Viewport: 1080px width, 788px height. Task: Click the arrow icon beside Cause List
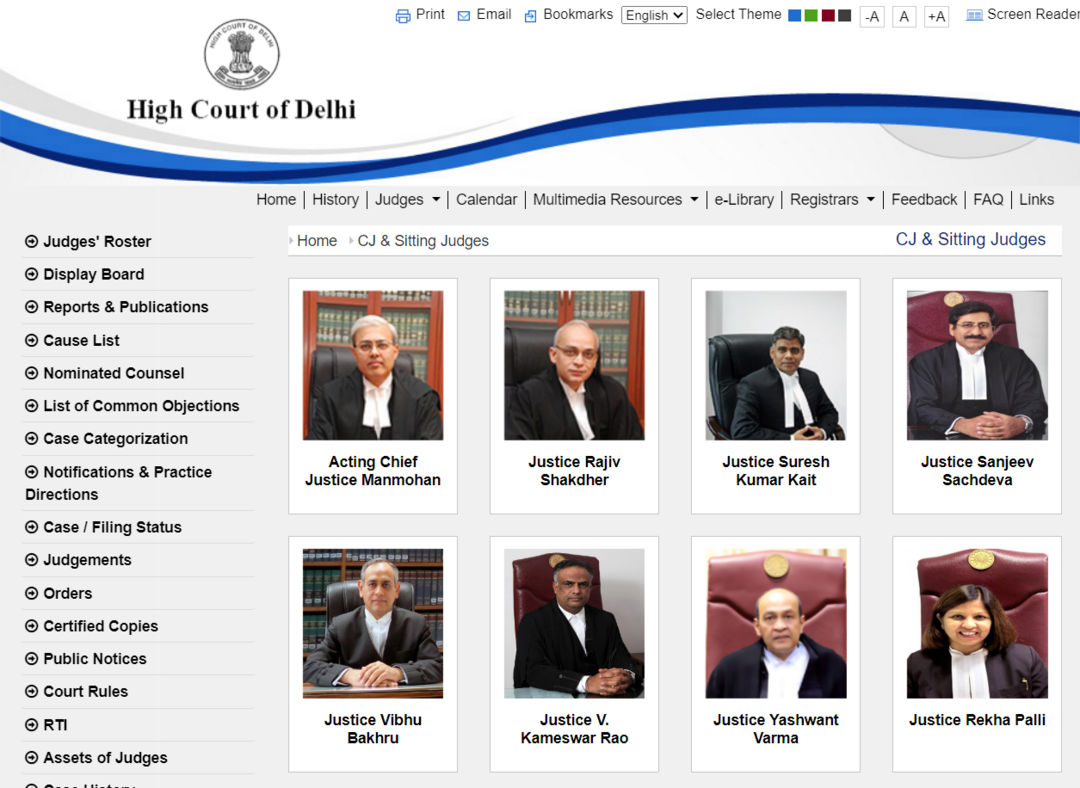[32, 340]
